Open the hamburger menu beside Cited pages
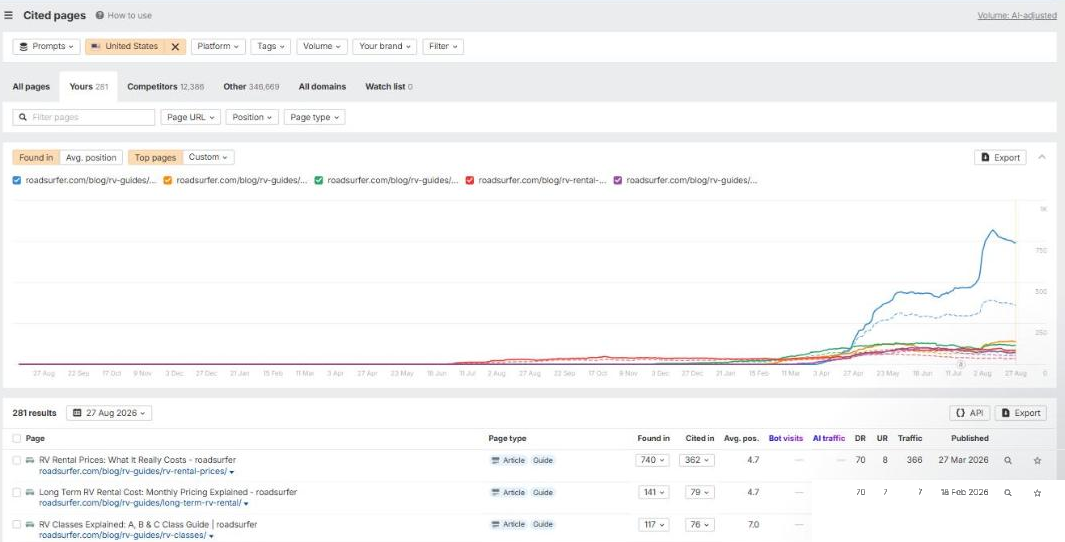This screenshot has width=1065, height=542. pyautogui.click(x=8, y=15)
